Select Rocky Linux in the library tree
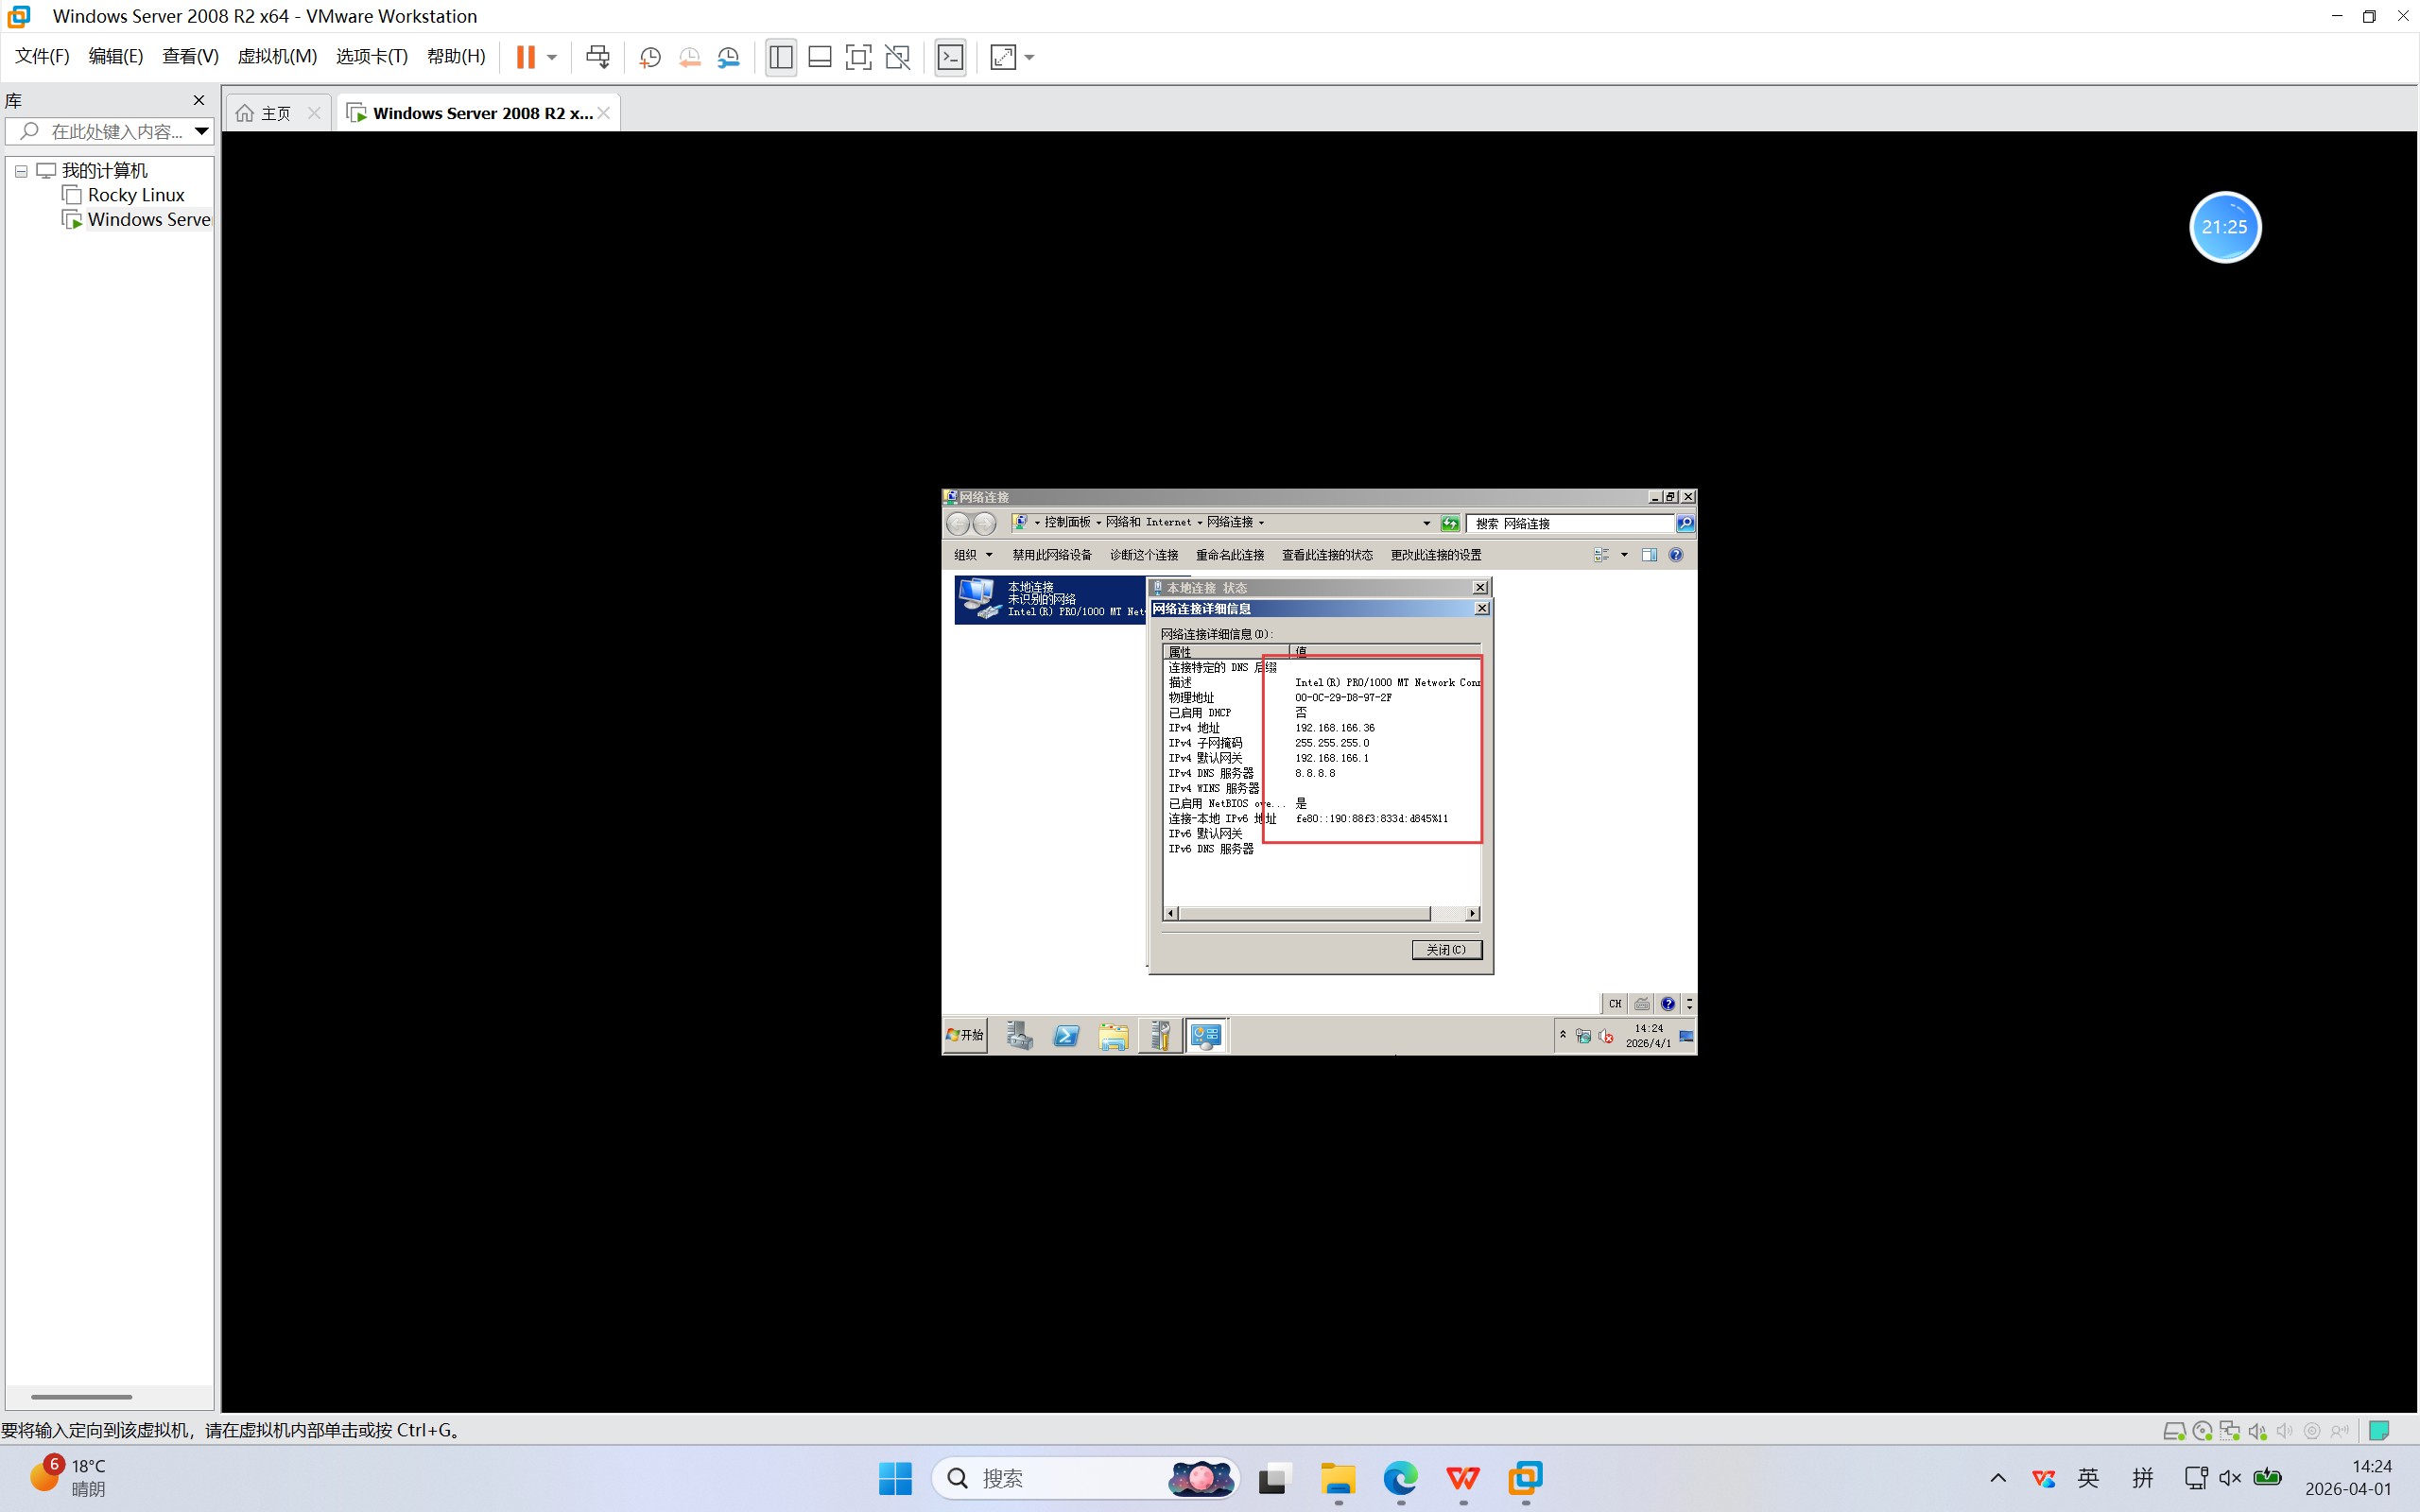Screen dimensions: 2420x1512 (136, 195)
